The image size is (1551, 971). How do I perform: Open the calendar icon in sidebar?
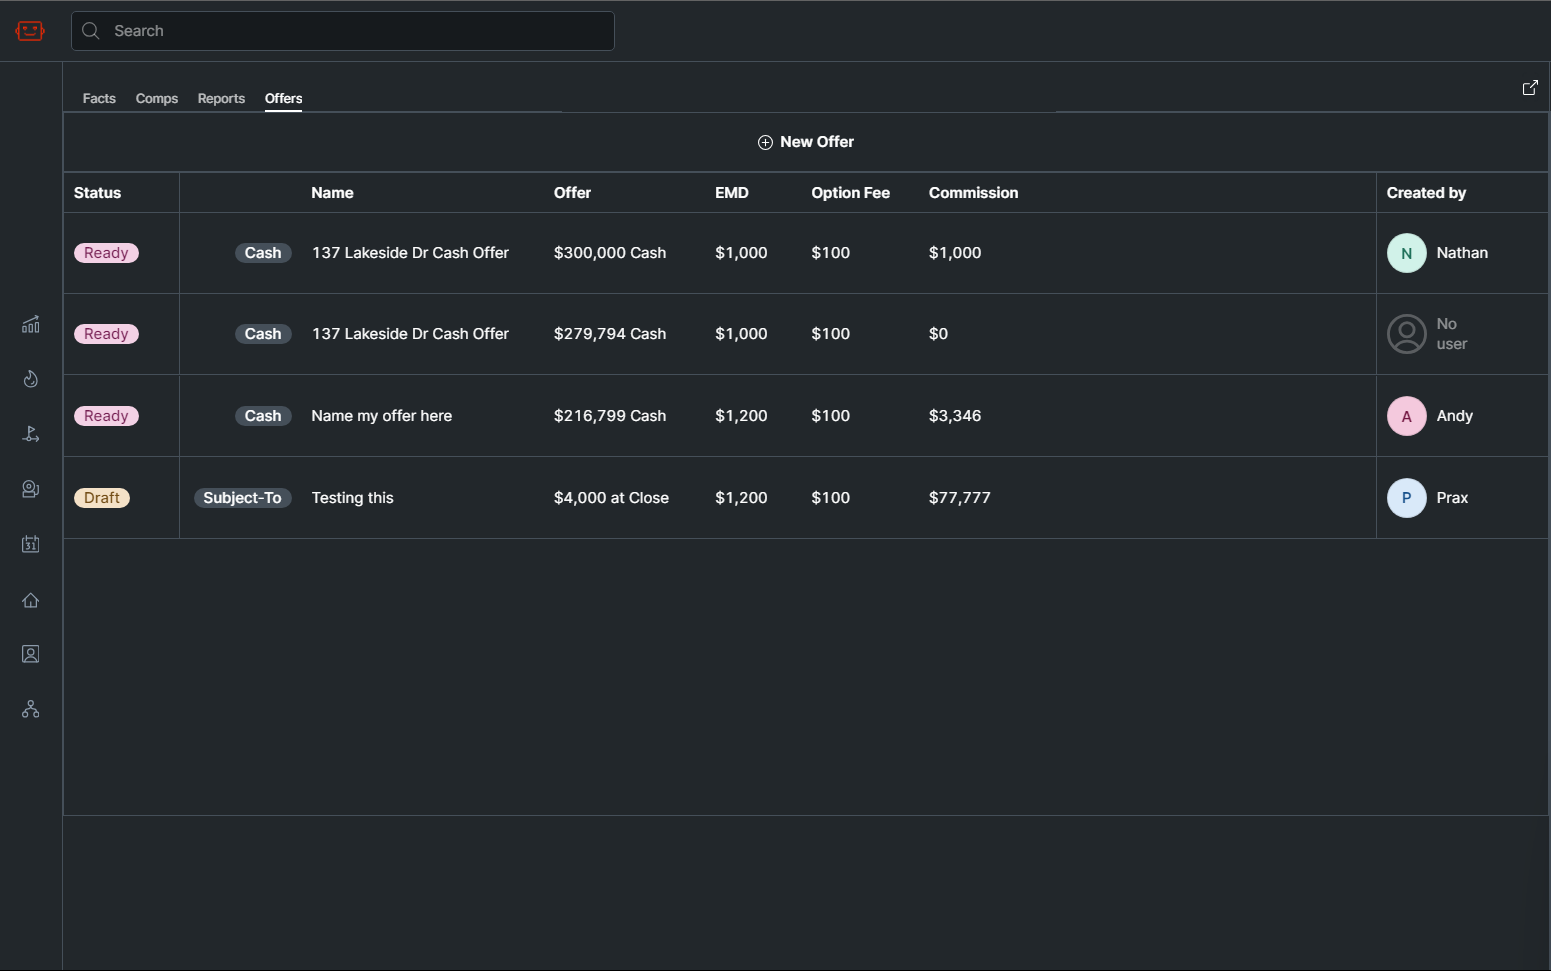pos(31,544)
